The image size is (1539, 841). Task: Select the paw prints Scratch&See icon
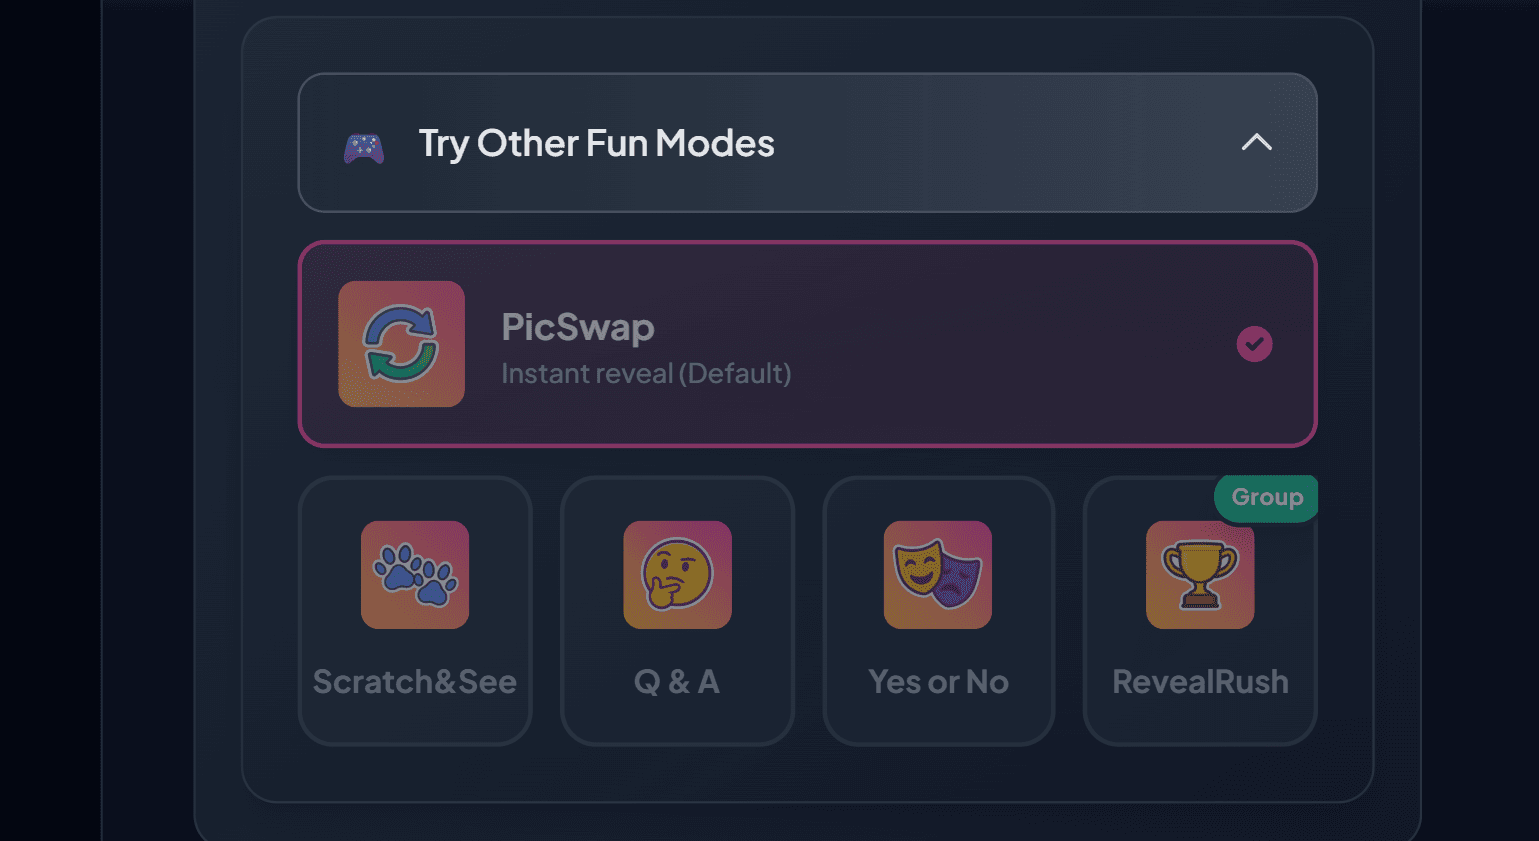click(415, 575)
